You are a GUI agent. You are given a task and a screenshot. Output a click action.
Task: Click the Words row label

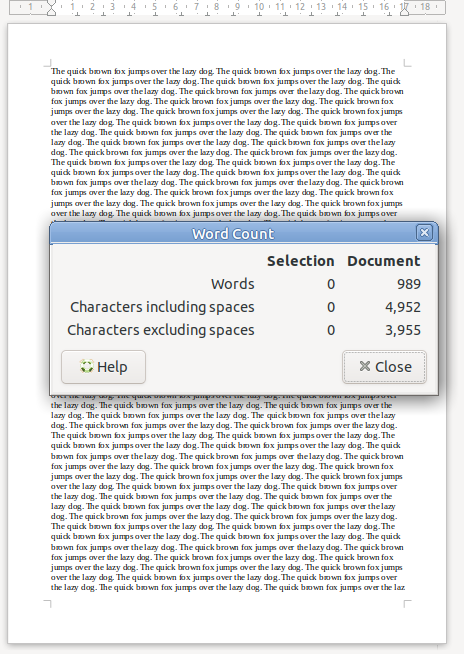coord(232,284)
